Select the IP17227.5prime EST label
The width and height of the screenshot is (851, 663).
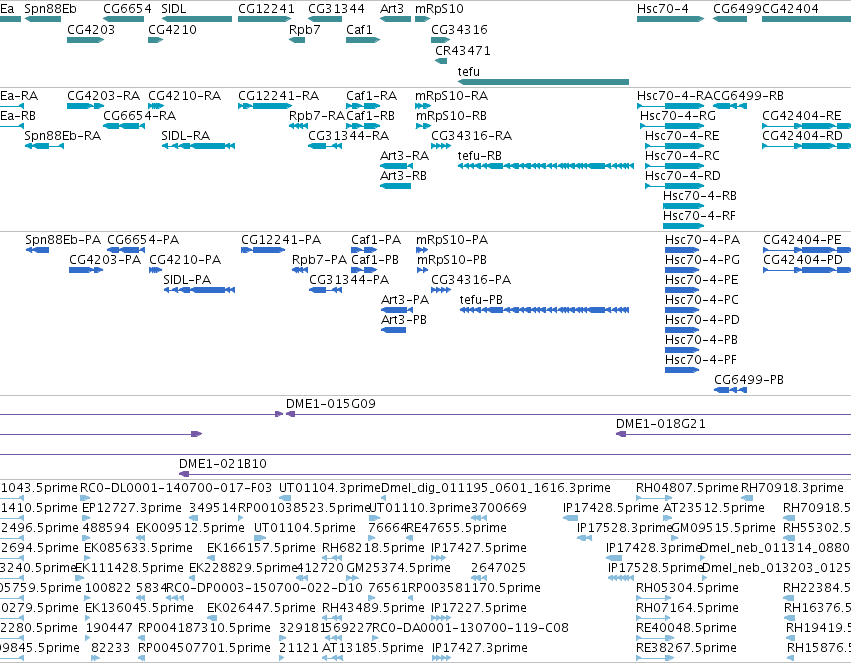pos(479,608)
